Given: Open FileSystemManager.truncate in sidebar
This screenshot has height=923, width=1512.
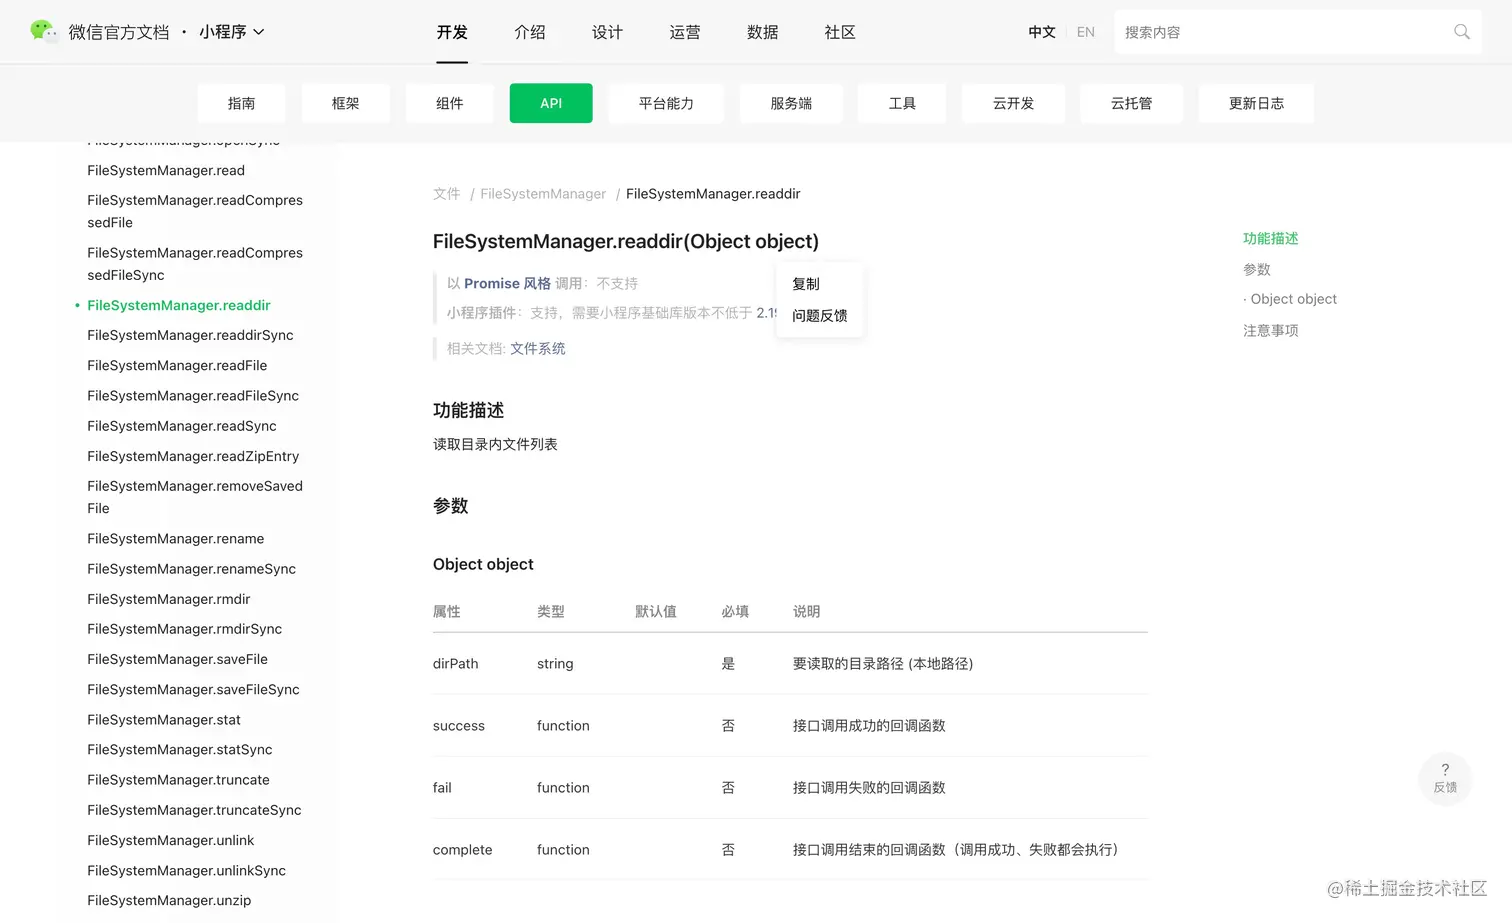Looking at the screenshot, I should coord(178,780).
